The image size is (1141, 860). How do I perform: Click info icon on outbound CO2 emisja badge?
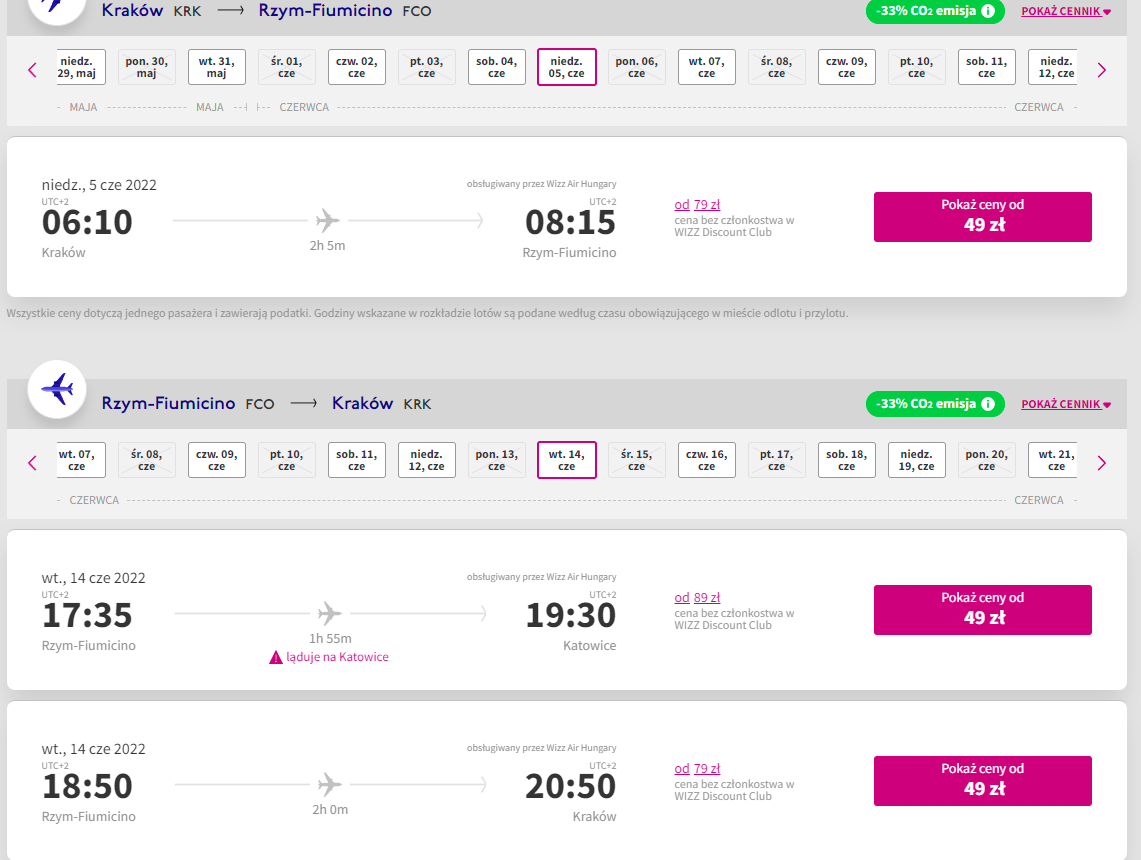tap(987, 11)
